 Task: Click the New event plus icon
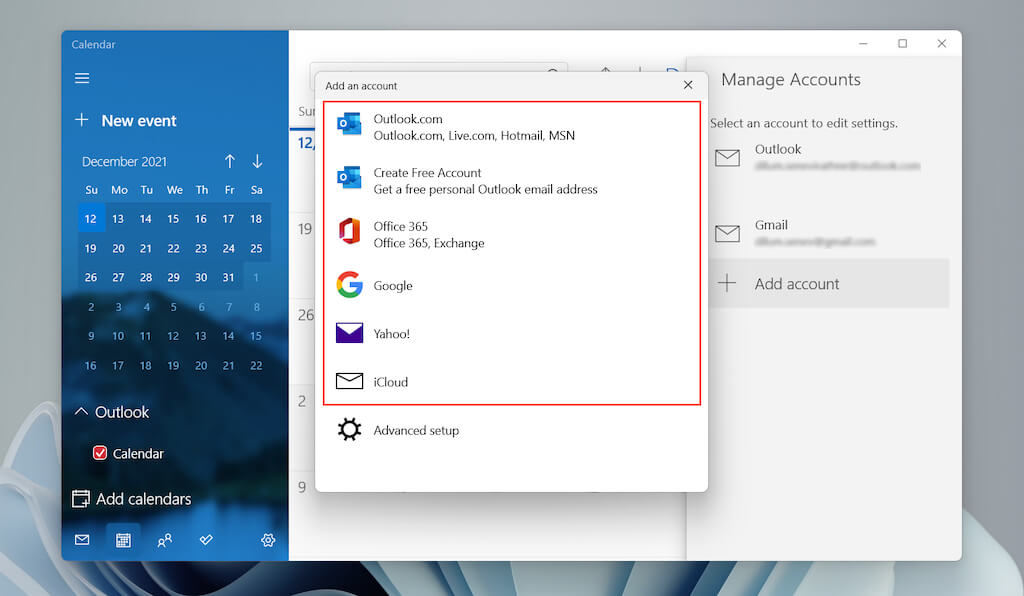click(x=82, y=120)
